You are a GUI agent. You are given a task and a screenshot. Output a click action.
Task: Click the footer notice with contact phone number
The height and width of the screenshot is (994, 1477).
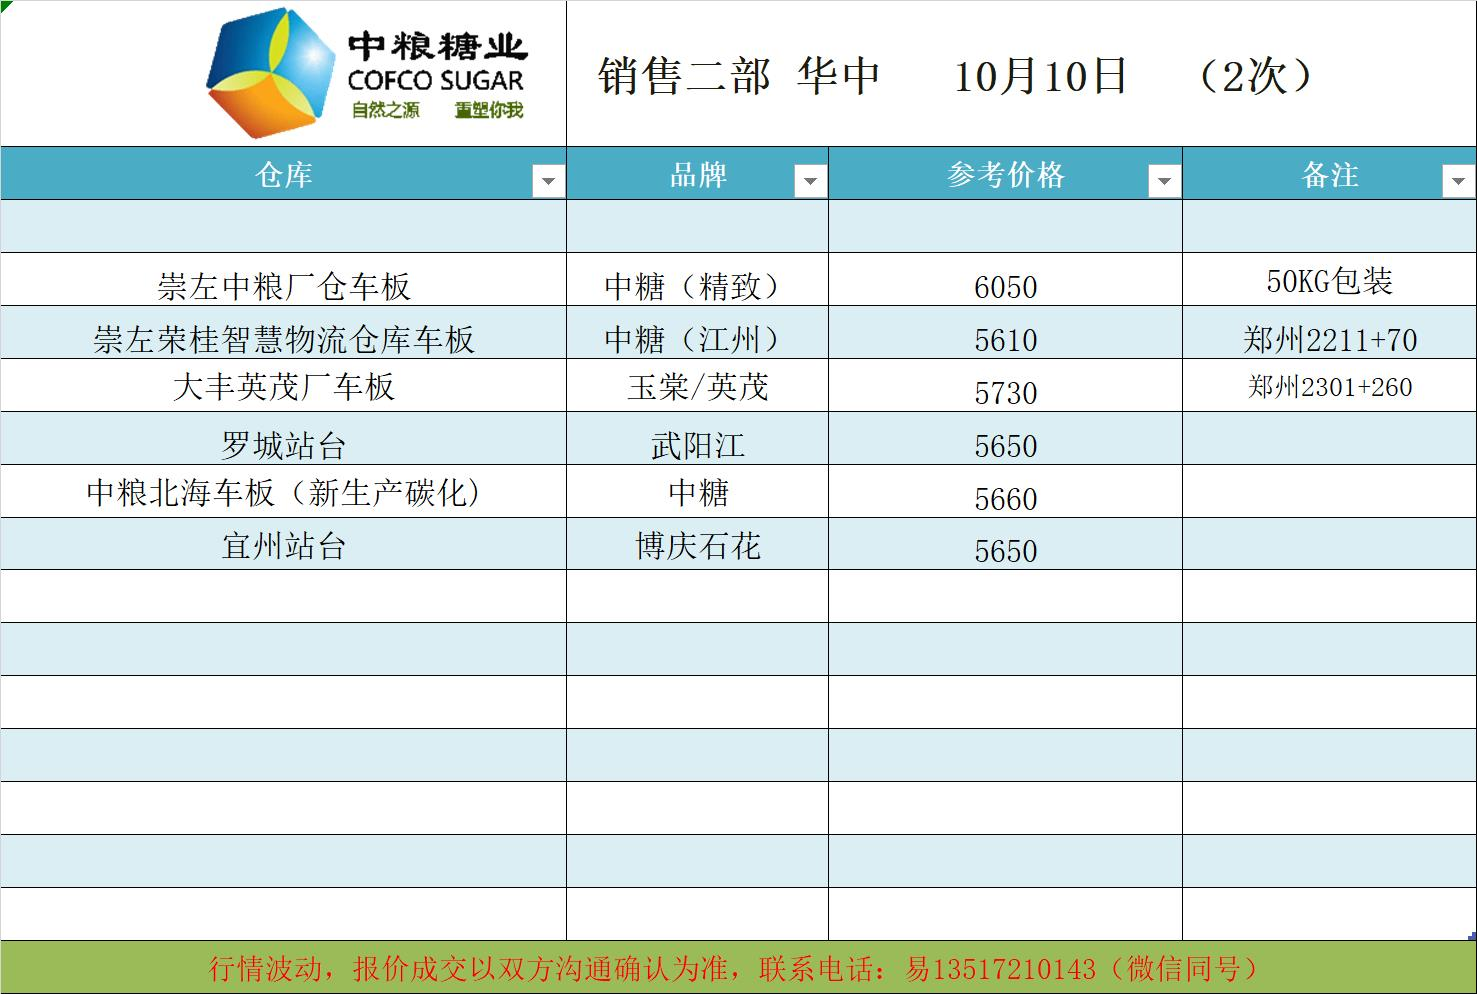[x=738, y=968]
